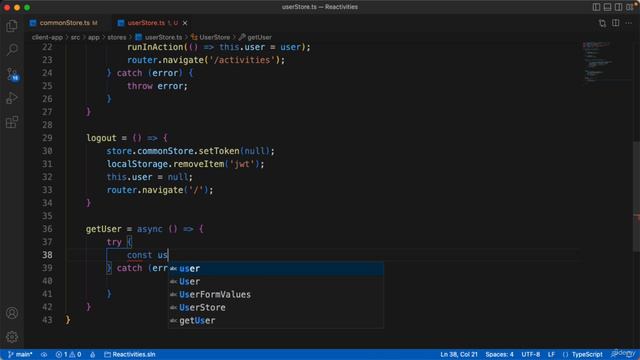Open Source Control view with pending changes

click(x=12, y=74)
